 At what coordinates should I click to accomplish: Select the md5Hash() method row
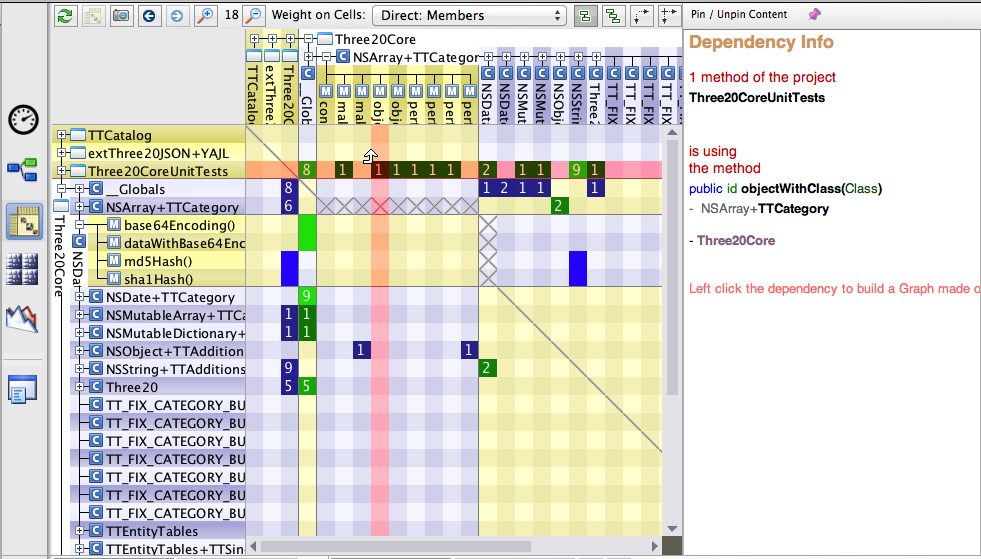click(166, 260)
